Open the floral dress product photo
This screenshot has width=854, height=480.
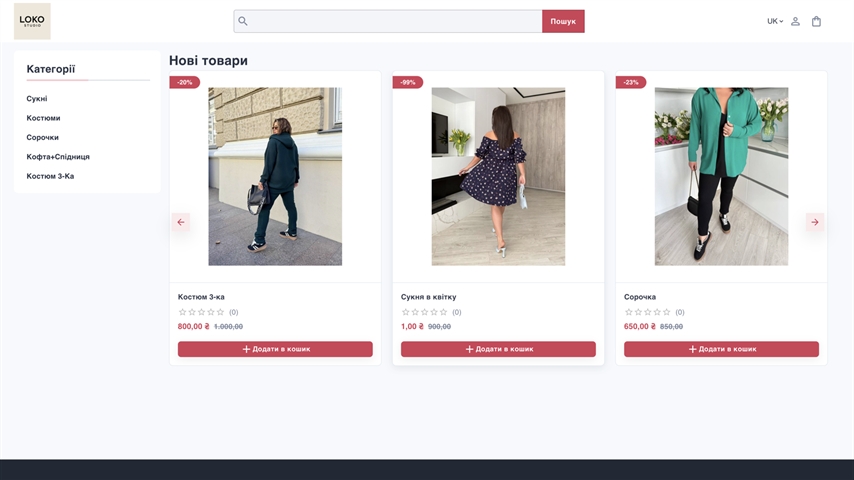point(498,176)
